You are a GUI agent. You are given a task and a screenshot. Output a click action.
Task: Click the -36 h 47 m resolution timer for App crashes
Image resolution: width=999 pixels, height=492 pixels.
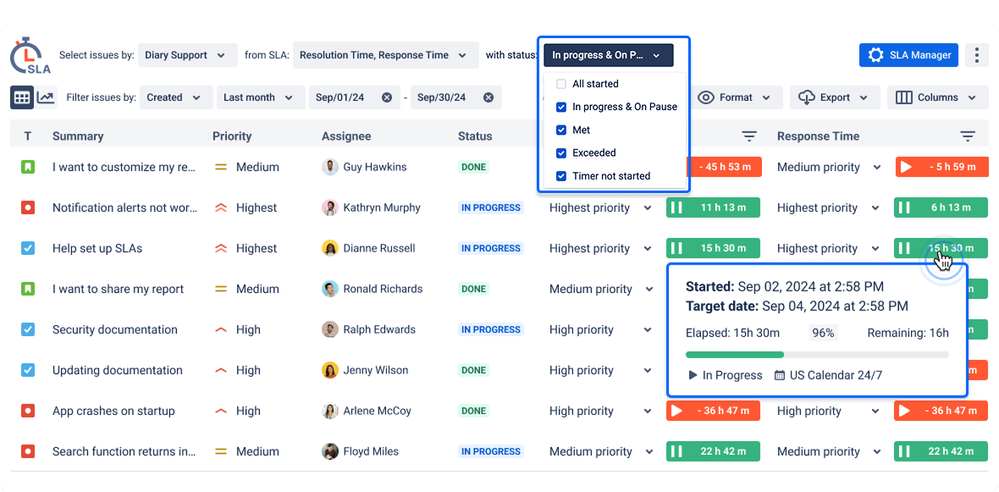pyautogui.click(x=713, y=411)
